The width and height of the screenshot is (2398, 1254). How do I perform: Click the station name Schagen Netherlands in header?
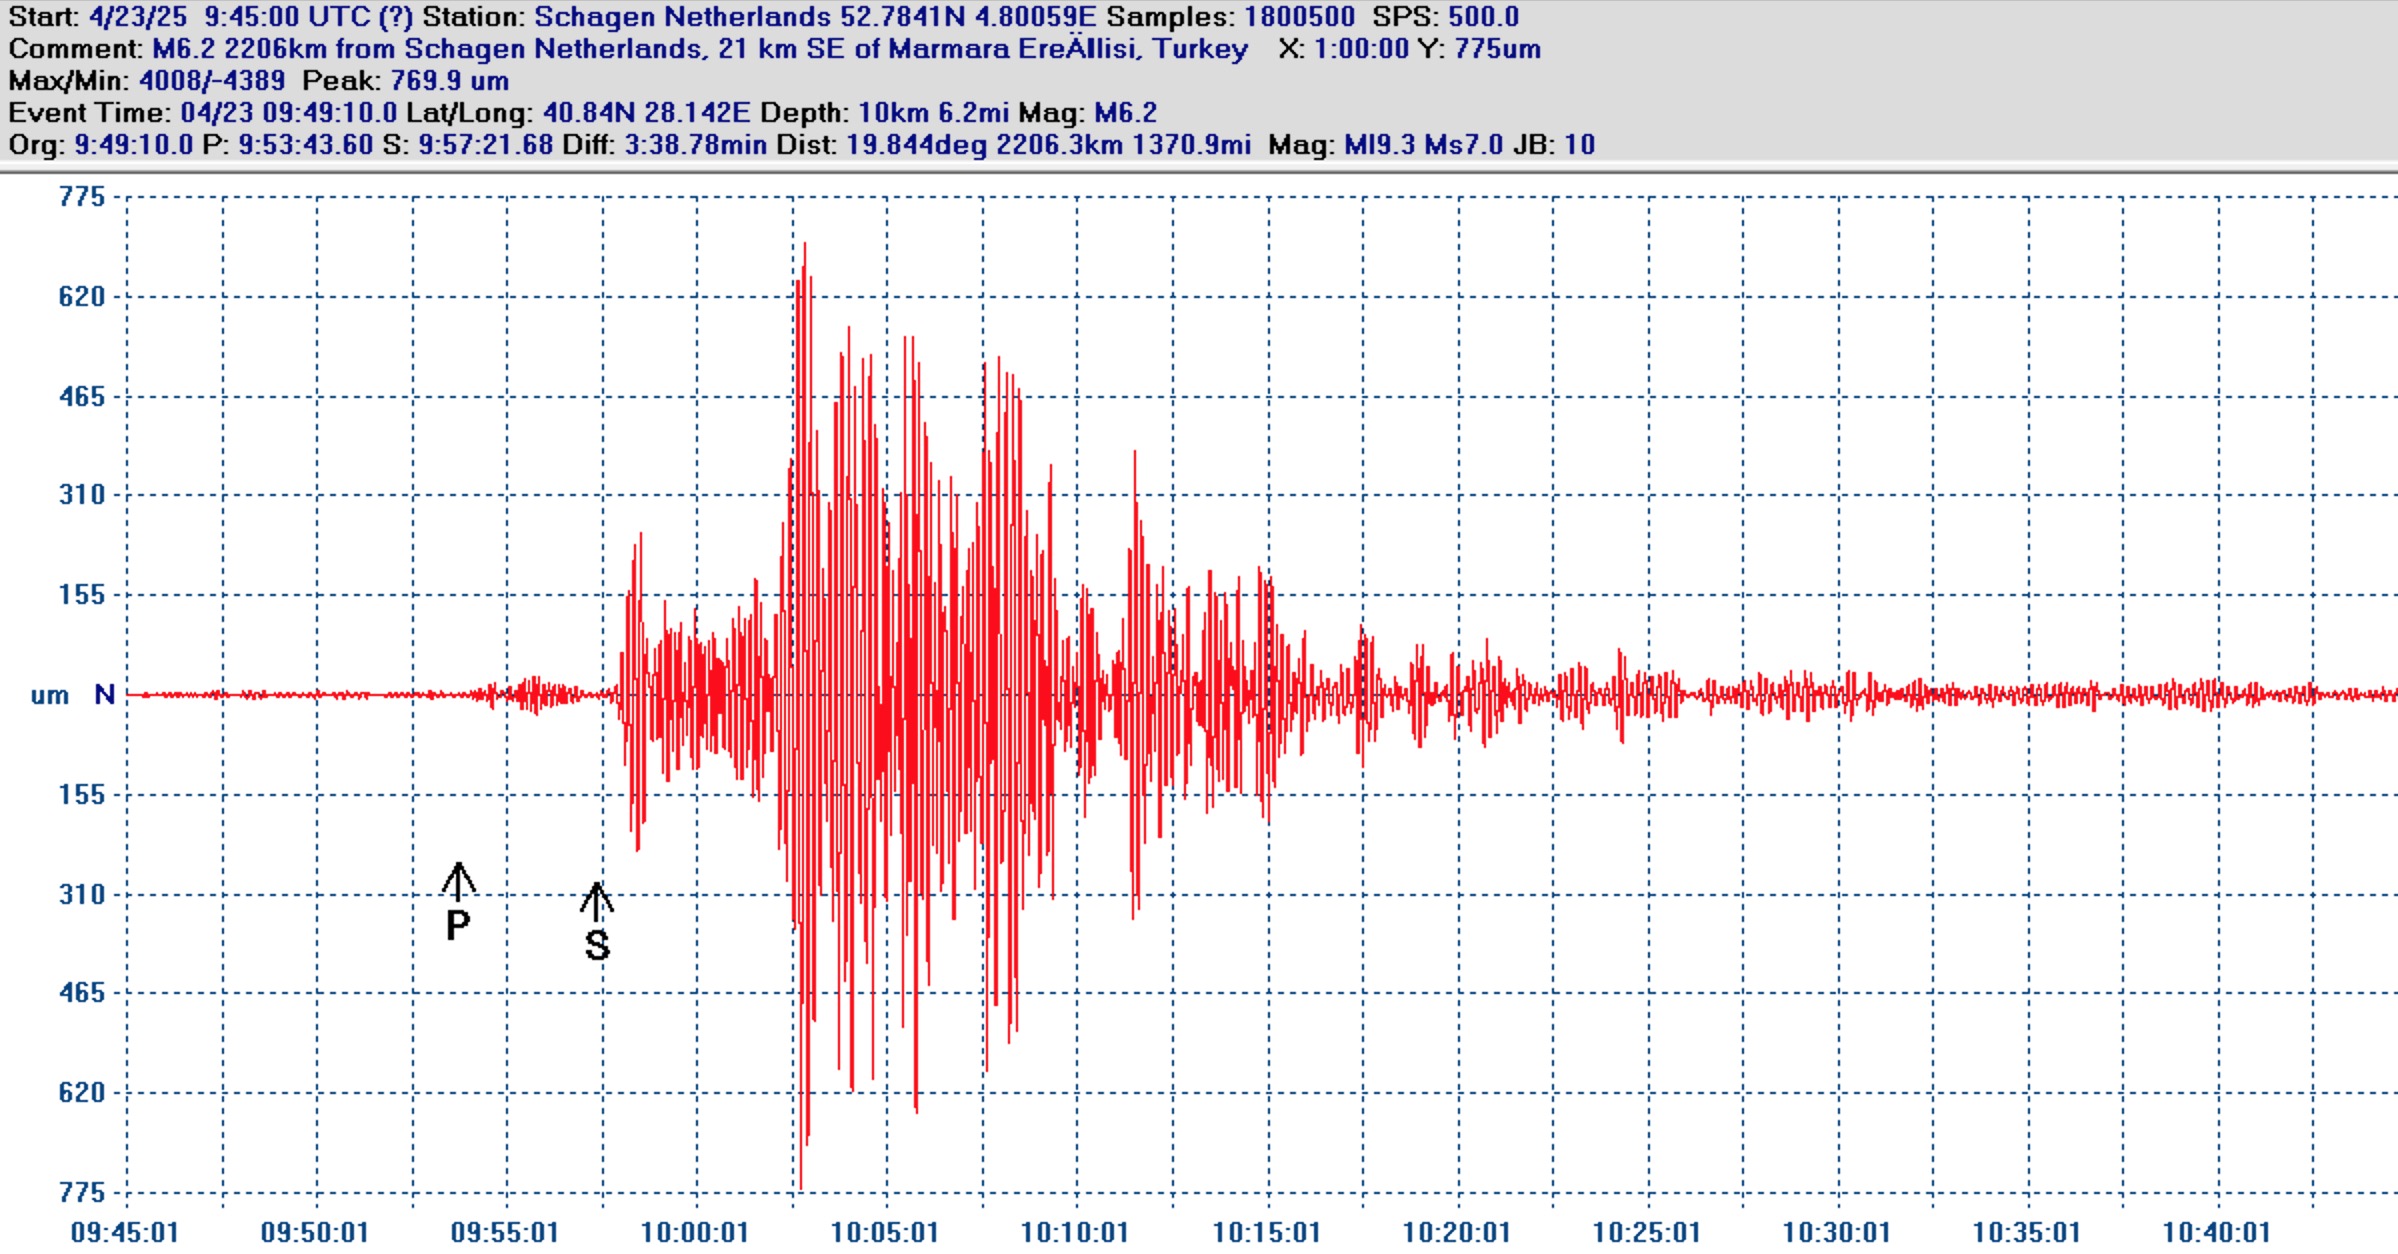[x=683, y=17]
